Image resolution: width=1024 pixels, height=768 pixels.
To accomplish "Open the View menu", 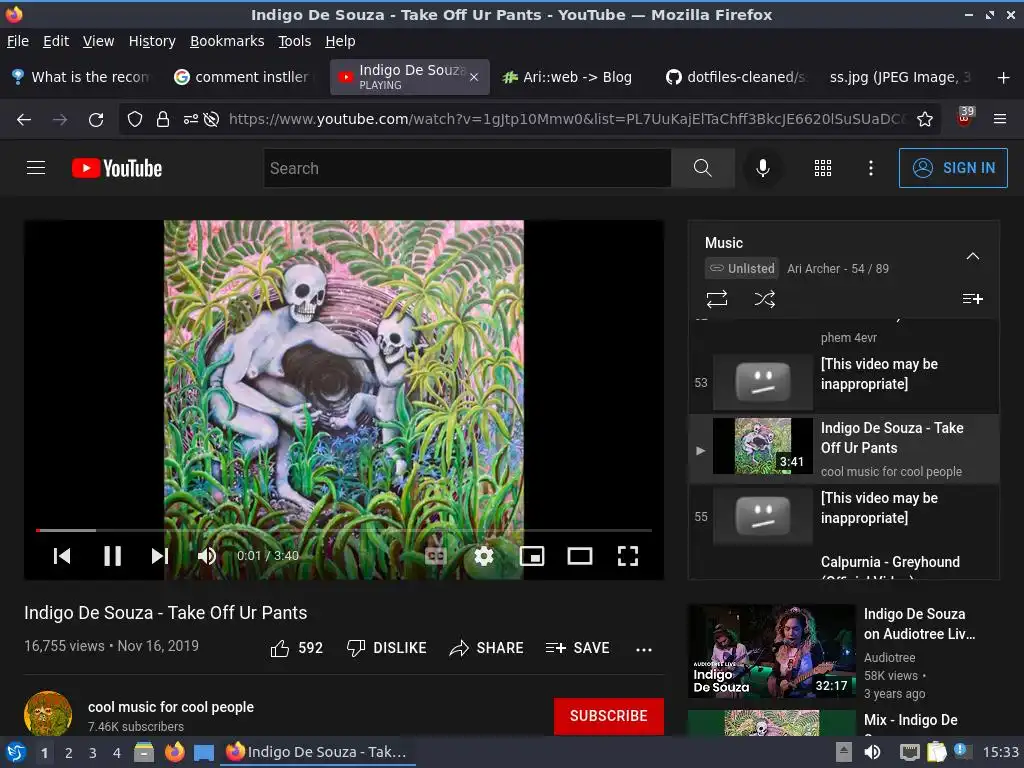I will (x=99, y=41).
